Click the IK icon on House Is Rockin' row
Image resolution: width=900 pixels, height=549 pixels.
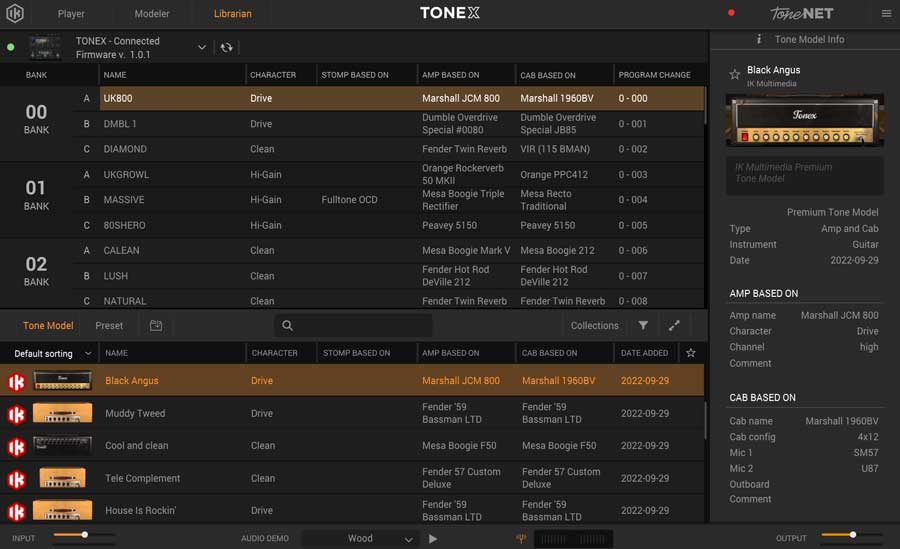coord(17,511)
